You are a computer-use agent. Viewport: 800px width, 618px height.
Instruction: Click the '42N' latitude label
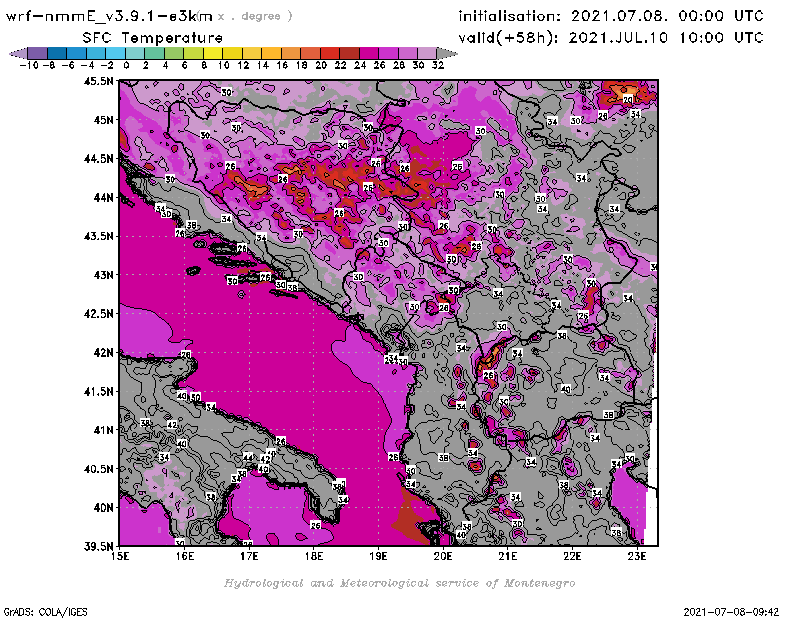(x=104, y=353)
